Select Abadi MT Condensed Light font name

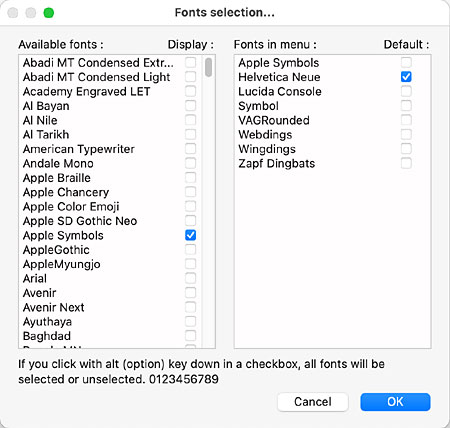[x=96, y=77]
